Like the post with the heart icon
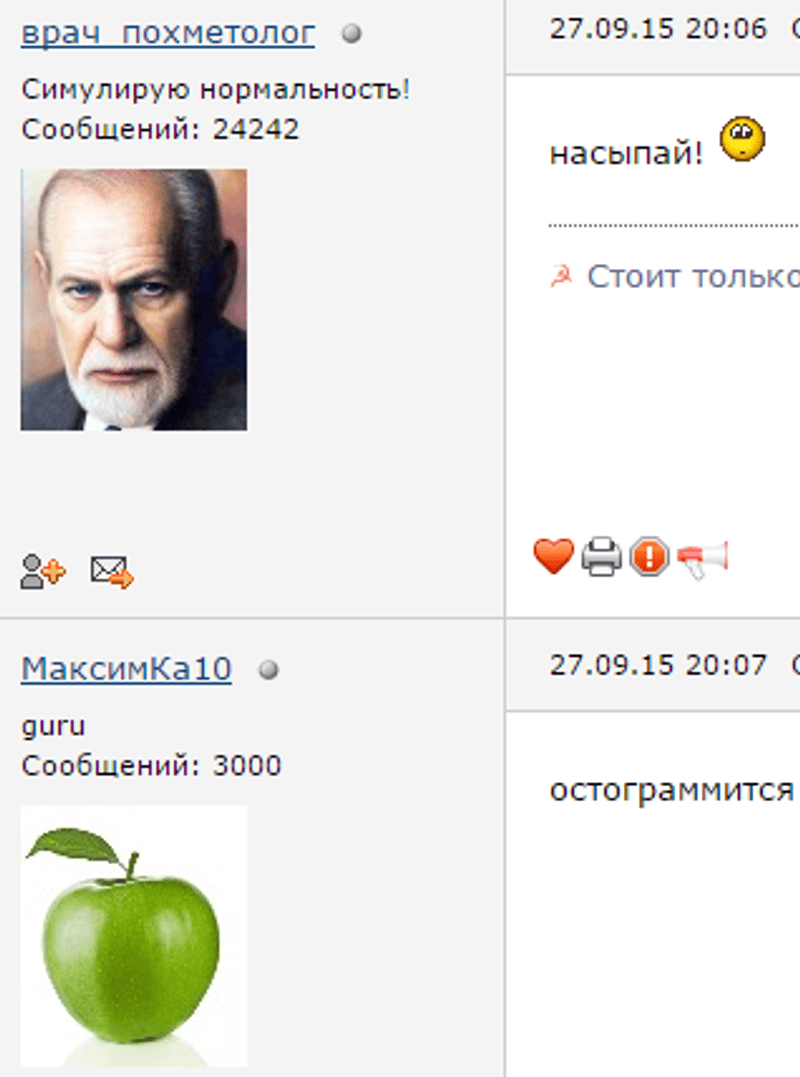 [x=553, y=556]
